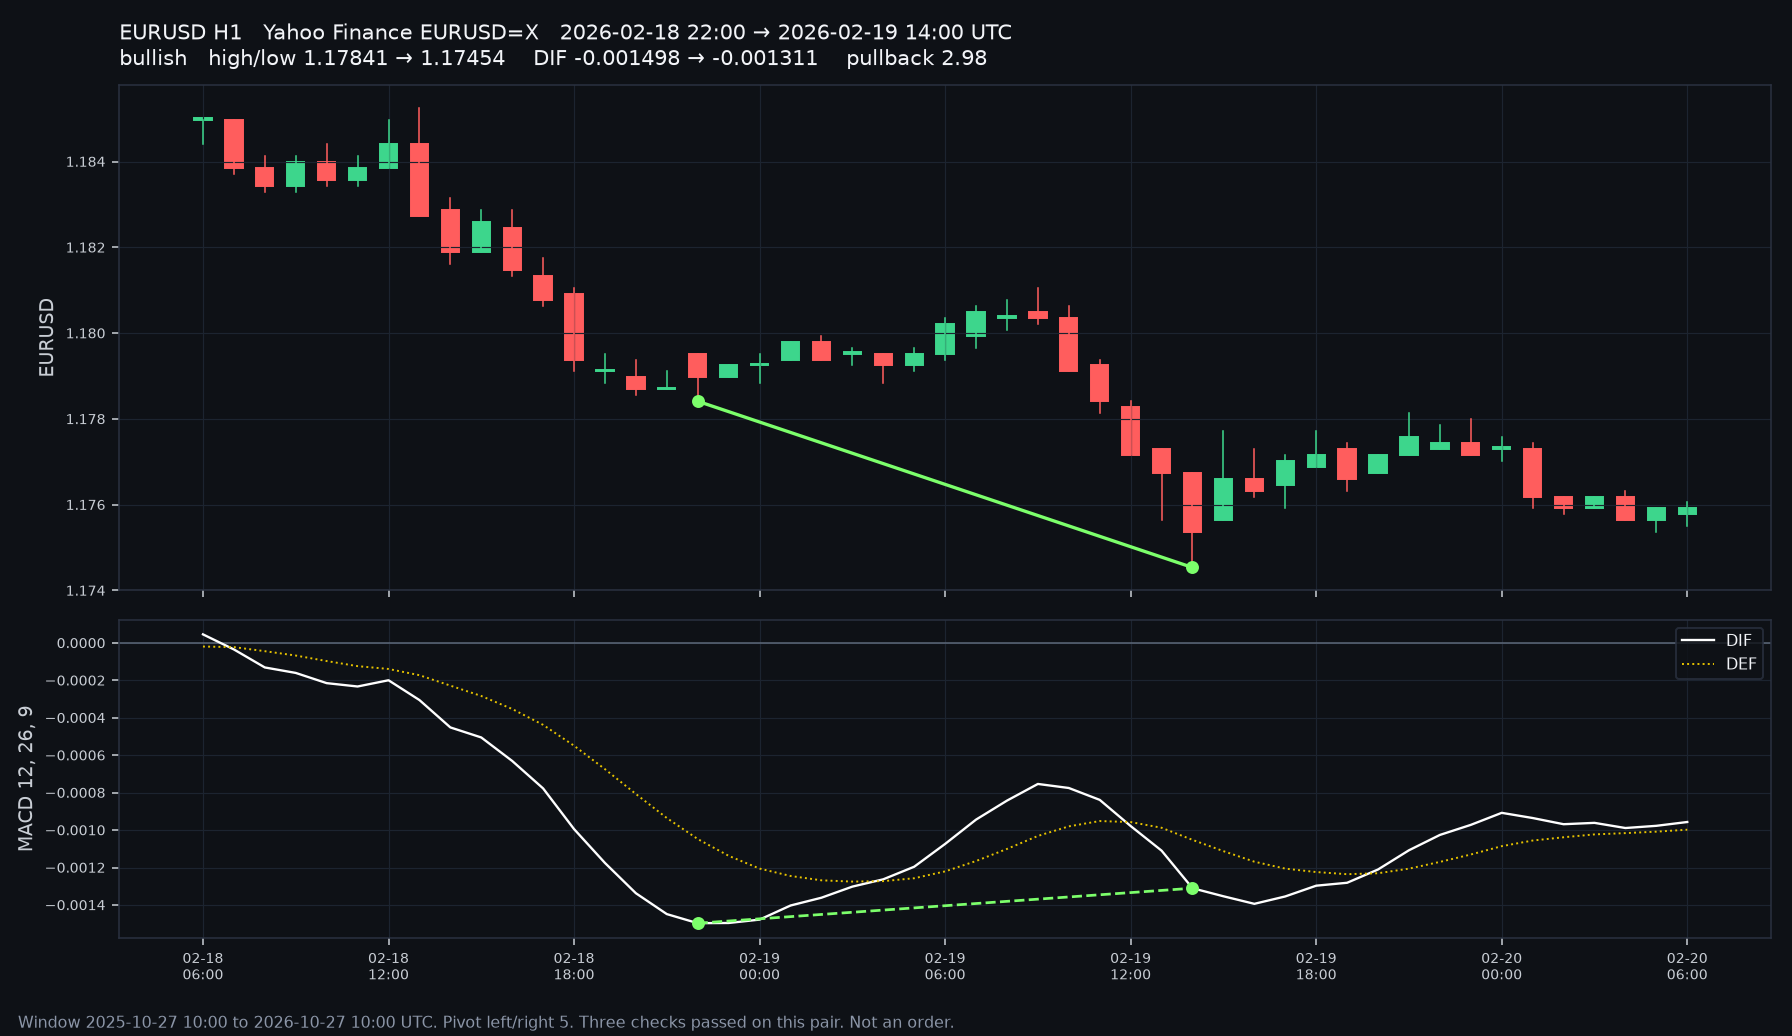Click the −0.0008 MACD tick label

coord(75,794)
